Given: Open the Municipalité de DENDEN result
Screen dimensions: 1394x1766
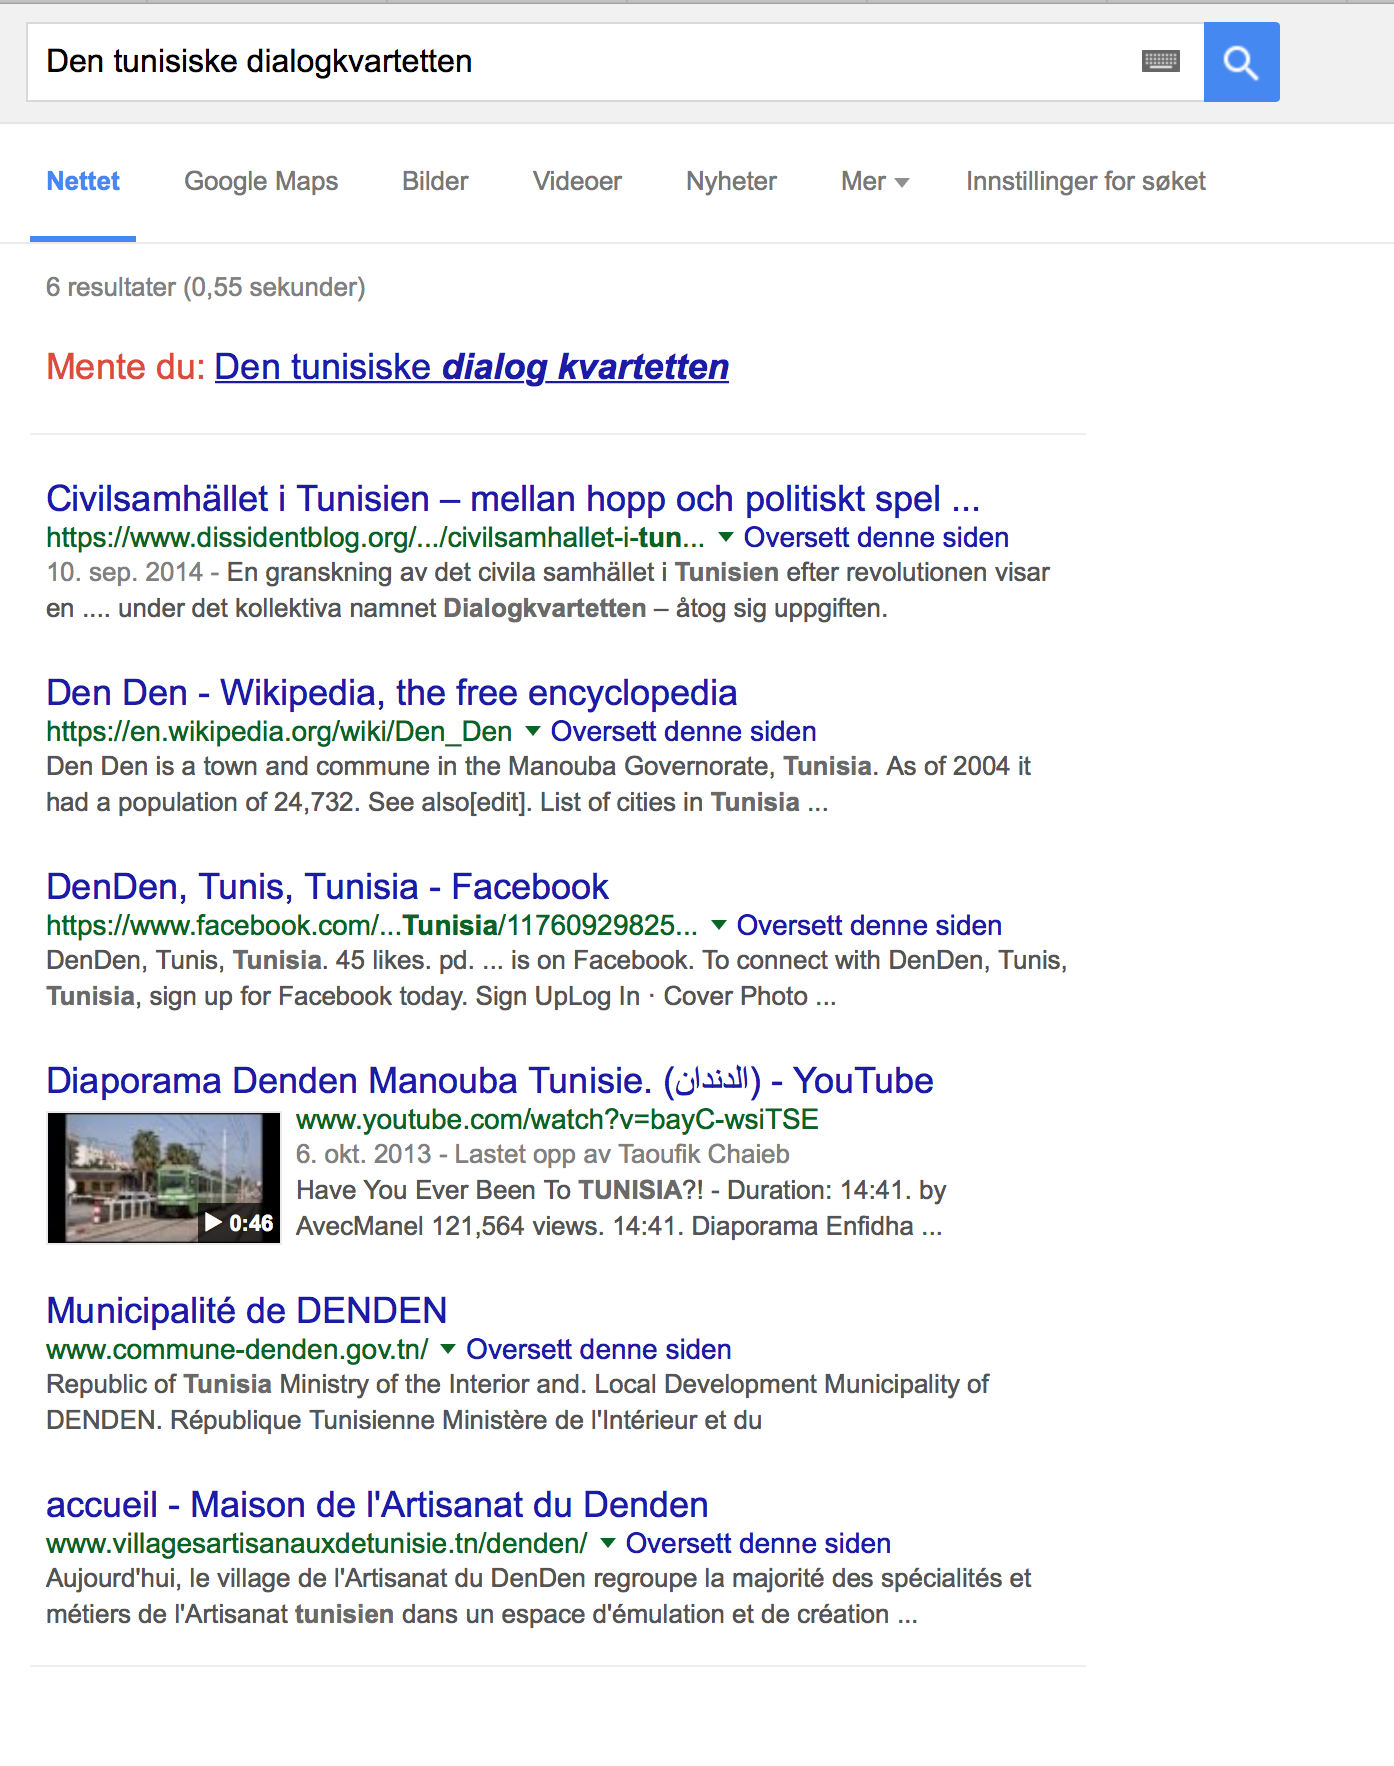Looking at the screenshot, I should (x=247, y=1311).
